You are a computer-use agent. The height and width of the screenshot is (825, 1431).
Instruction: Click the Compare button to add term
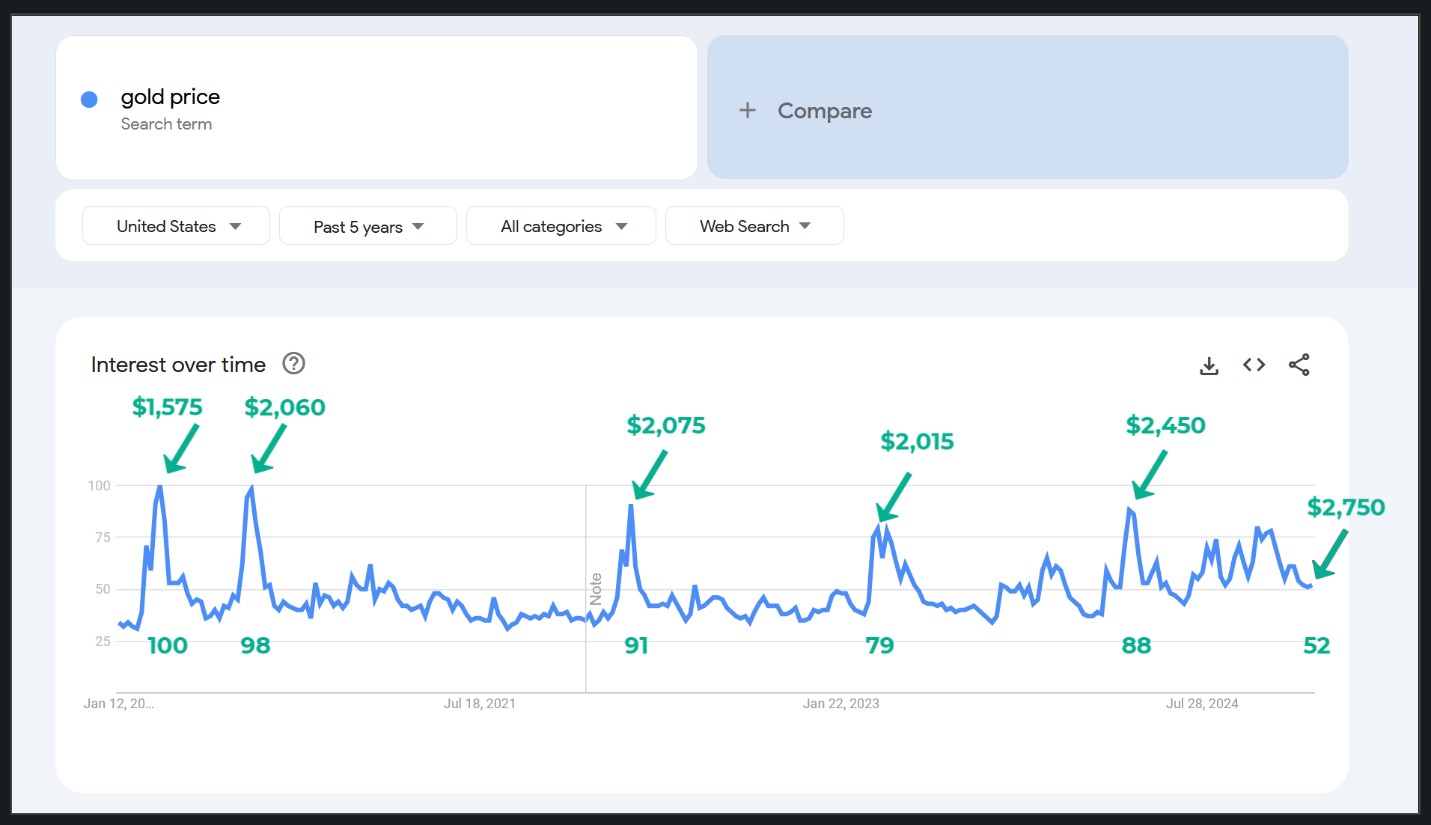(1027, 108)
